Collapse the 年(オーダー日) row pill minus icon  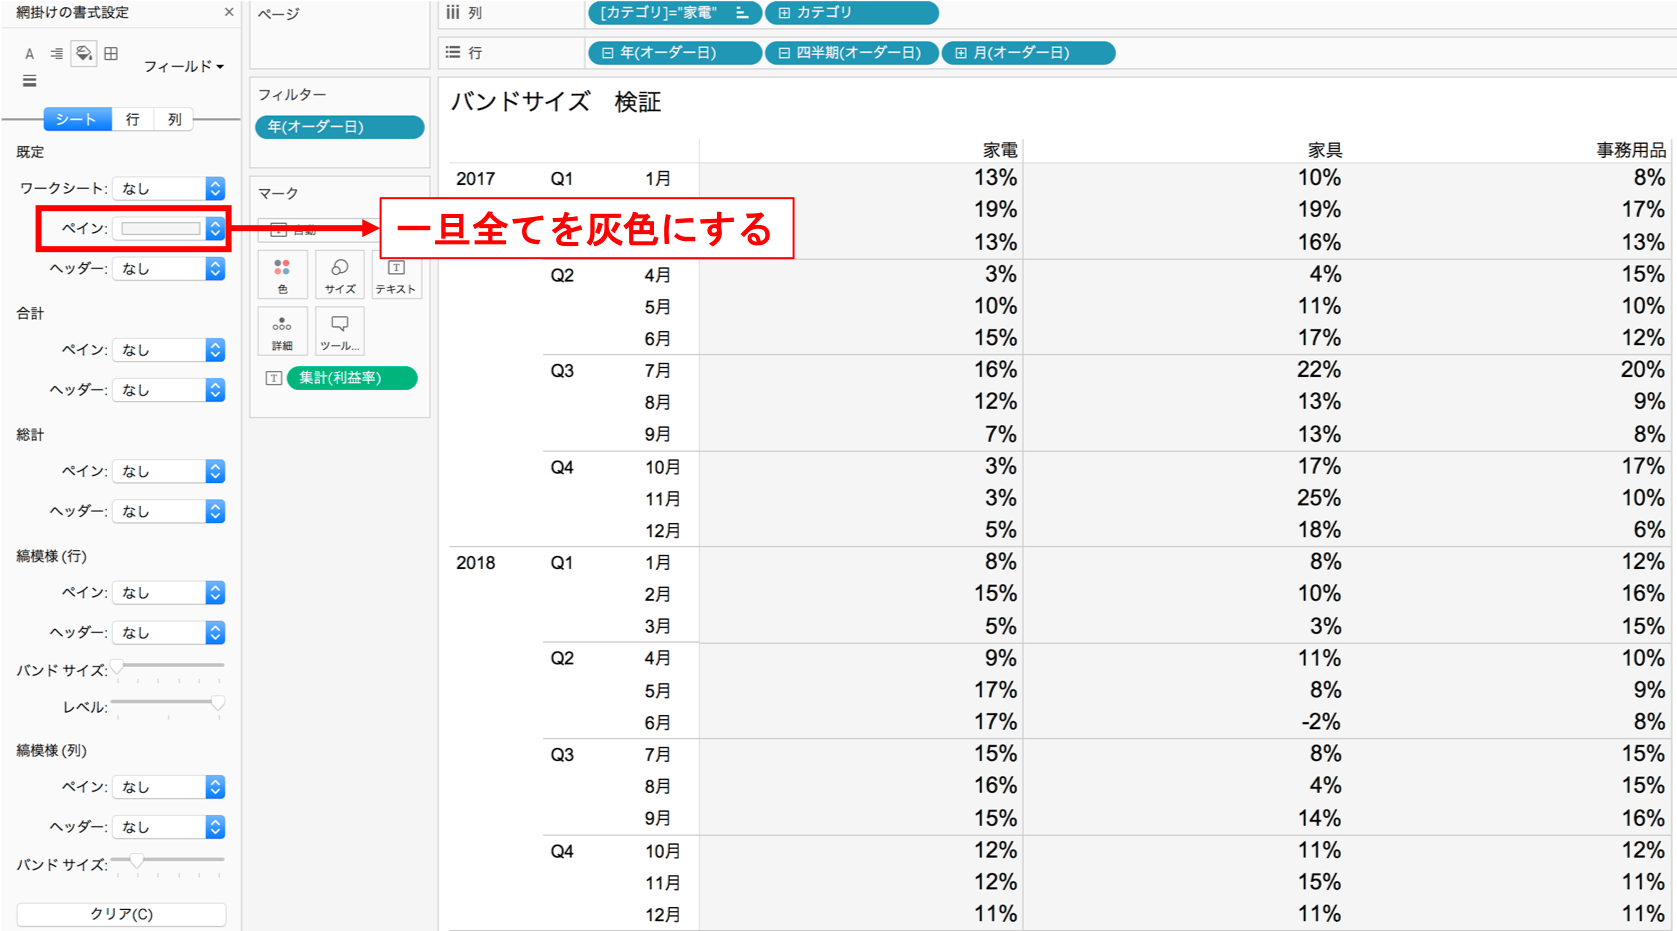(x=607, y=53)
